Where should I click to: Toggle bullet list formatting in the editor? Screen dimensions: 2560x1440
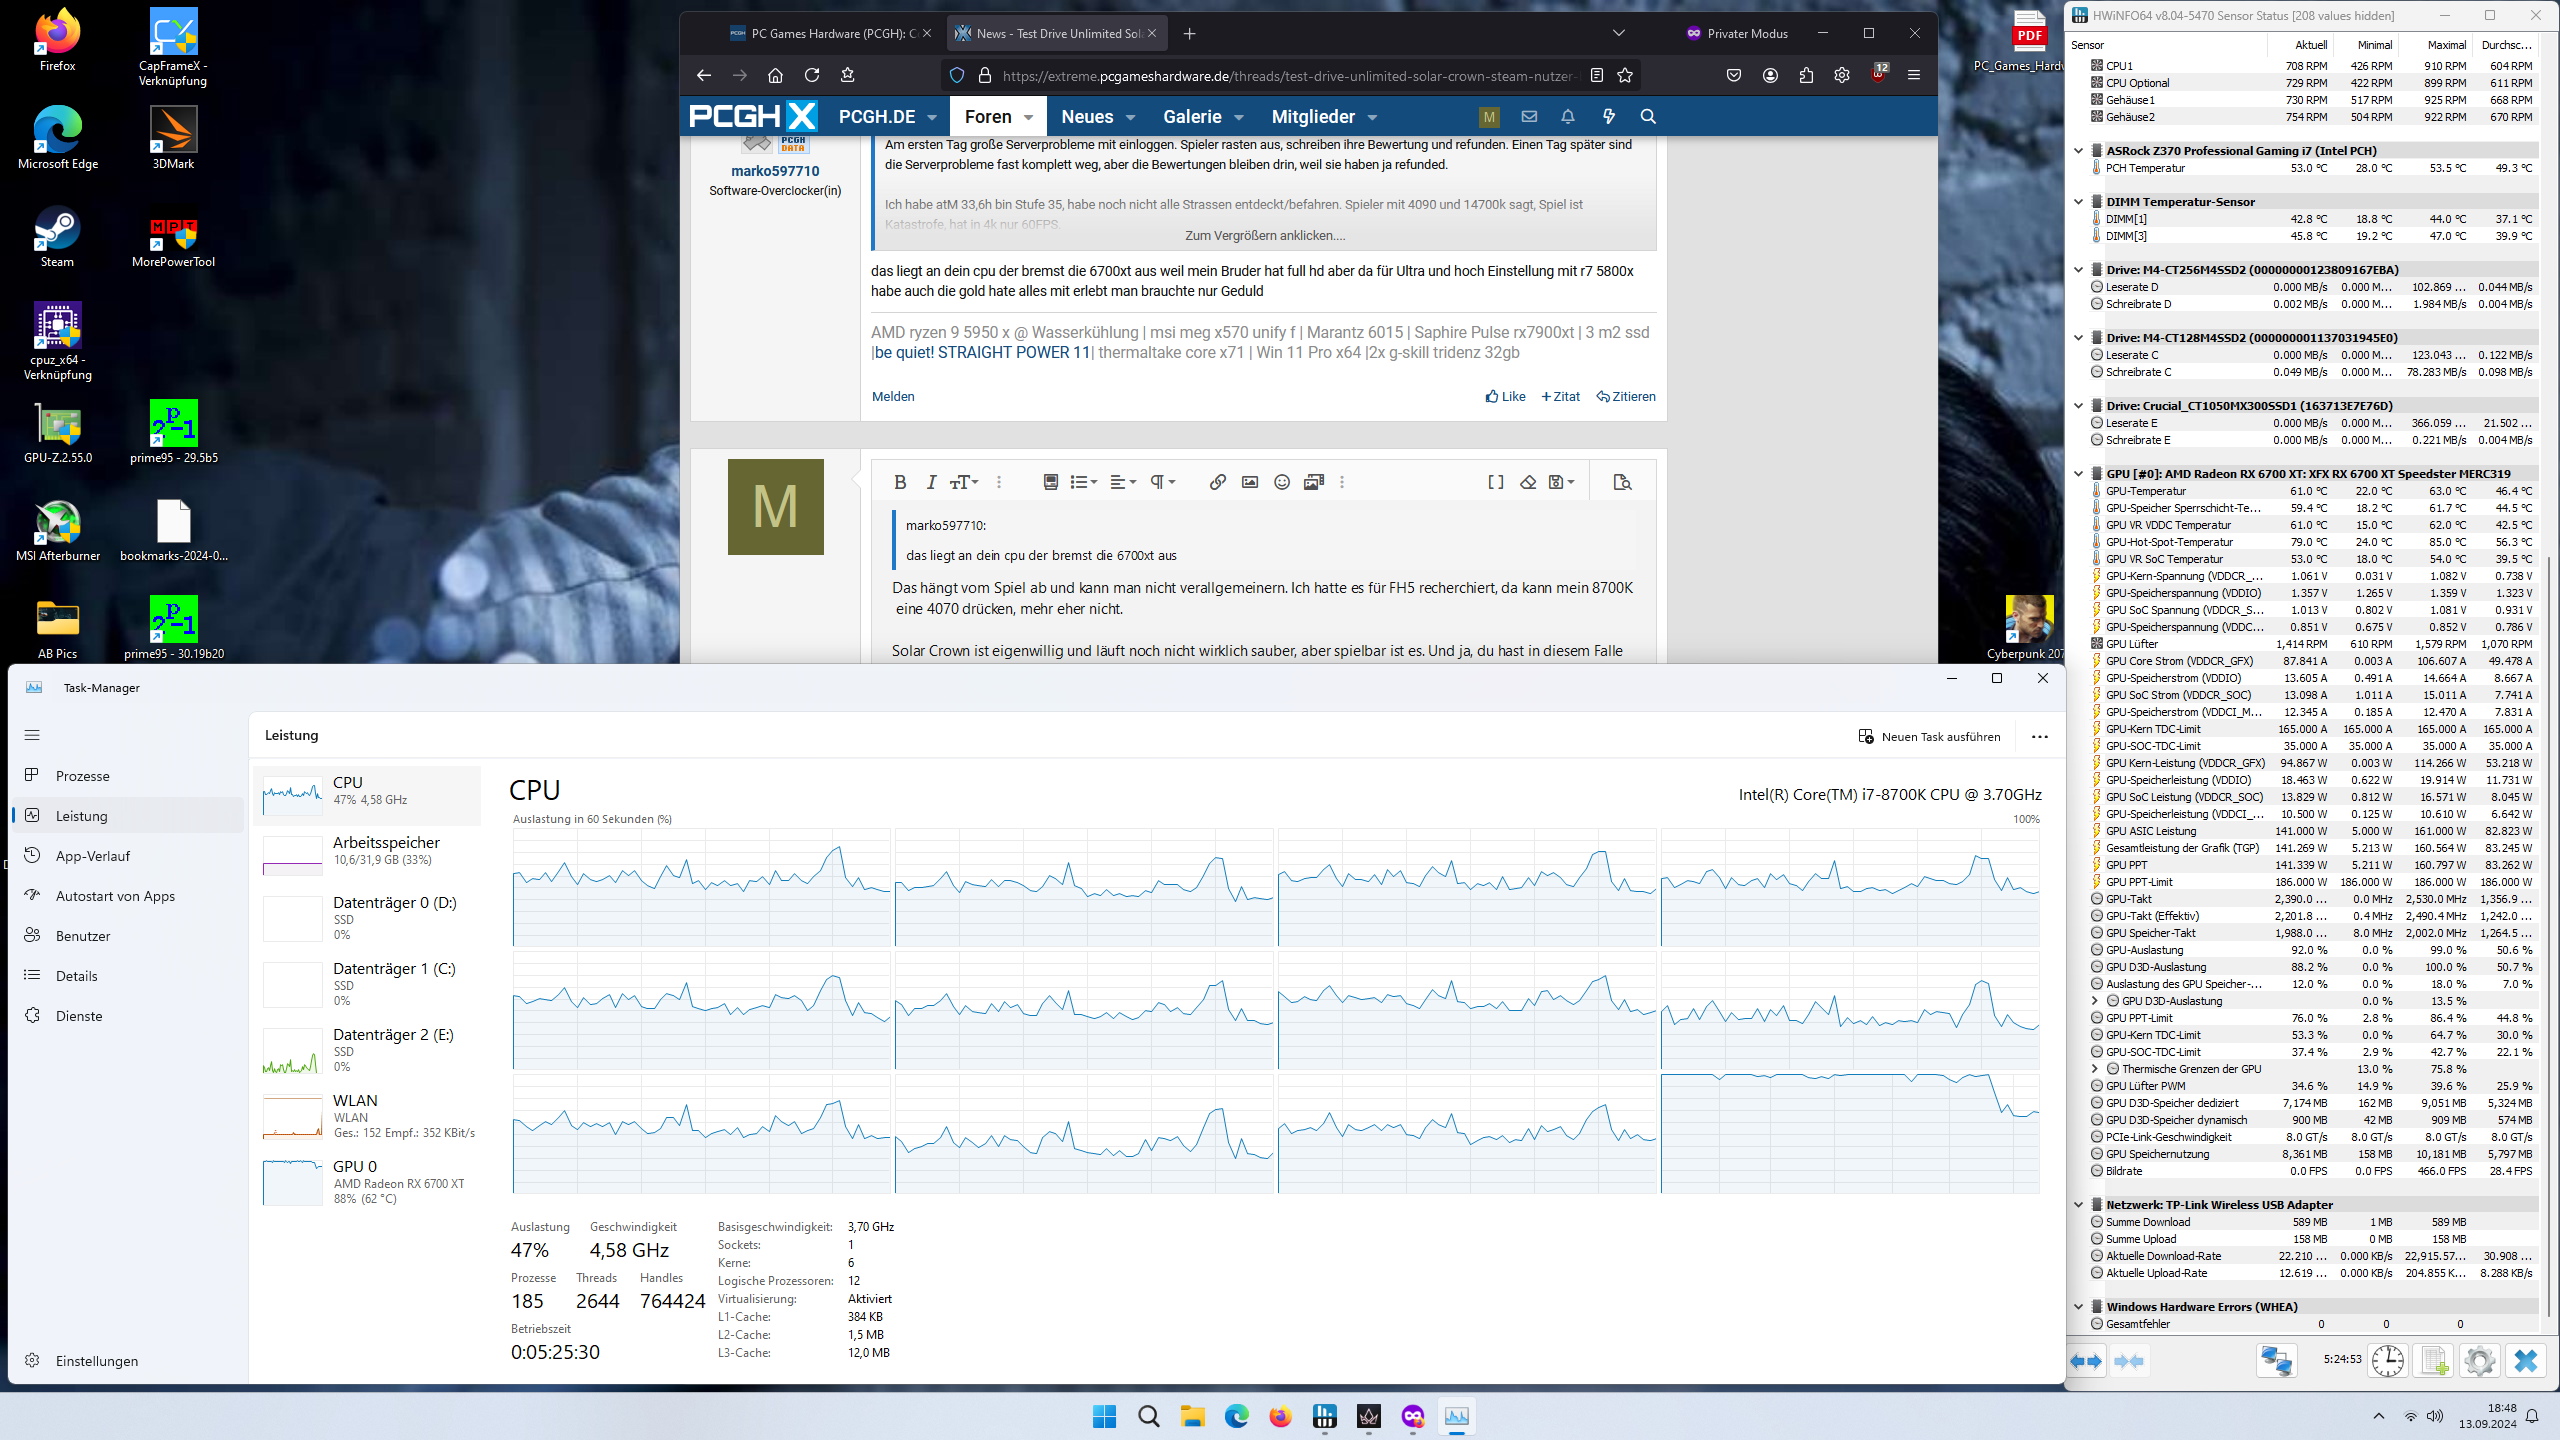tap(1079, 481)
